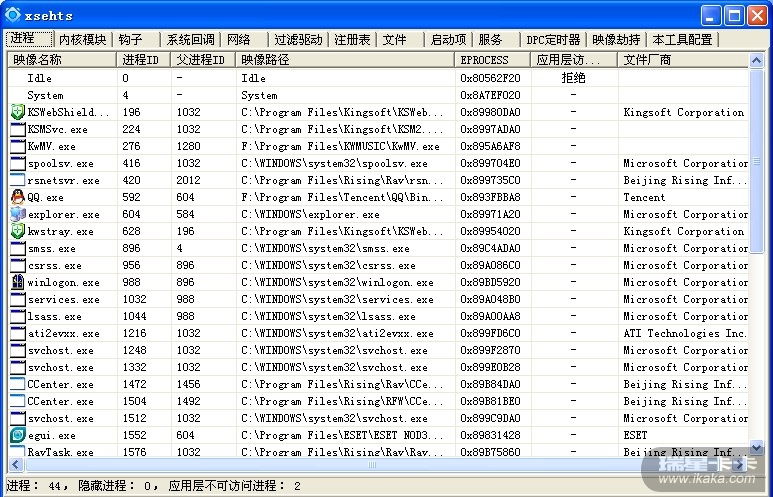Click the spoolsv.exe window icon
Screen dimensions: 773x497
(18, 163)
